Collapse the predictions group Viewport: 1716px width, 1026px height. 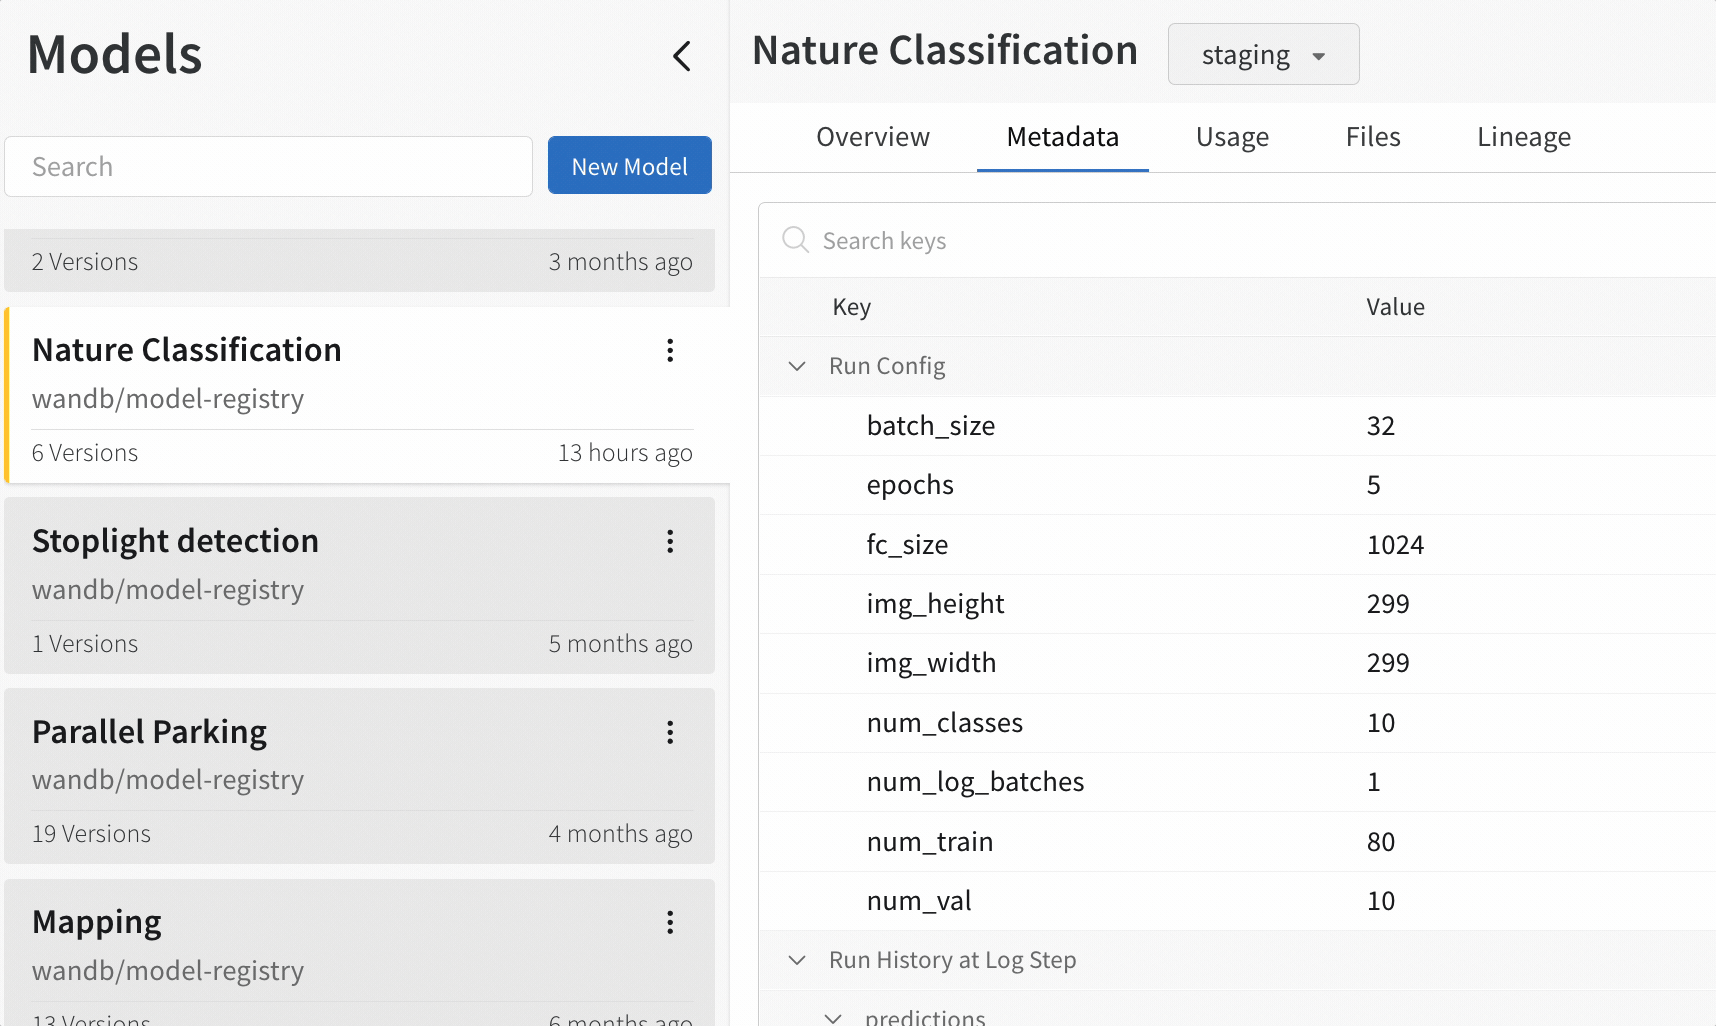833,1017
